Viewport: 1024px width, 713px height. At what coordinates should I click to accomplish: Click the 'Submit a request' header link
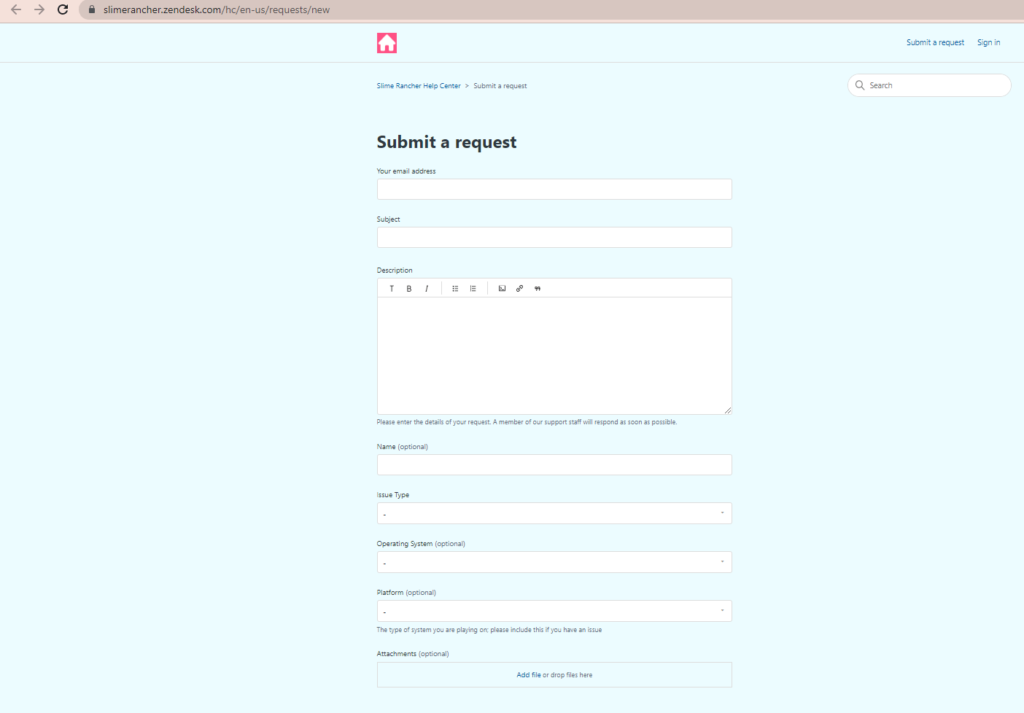[935, 42]
